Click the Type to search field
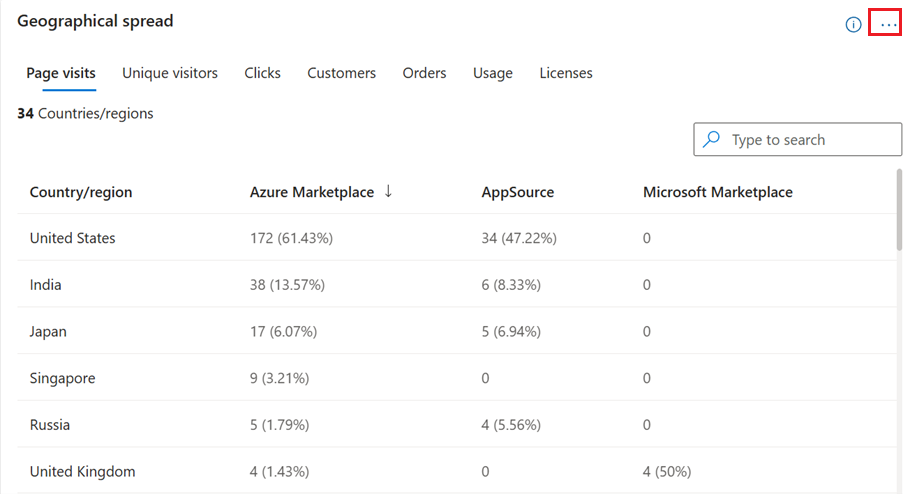The image size is (903, 494). coord(810,140)
